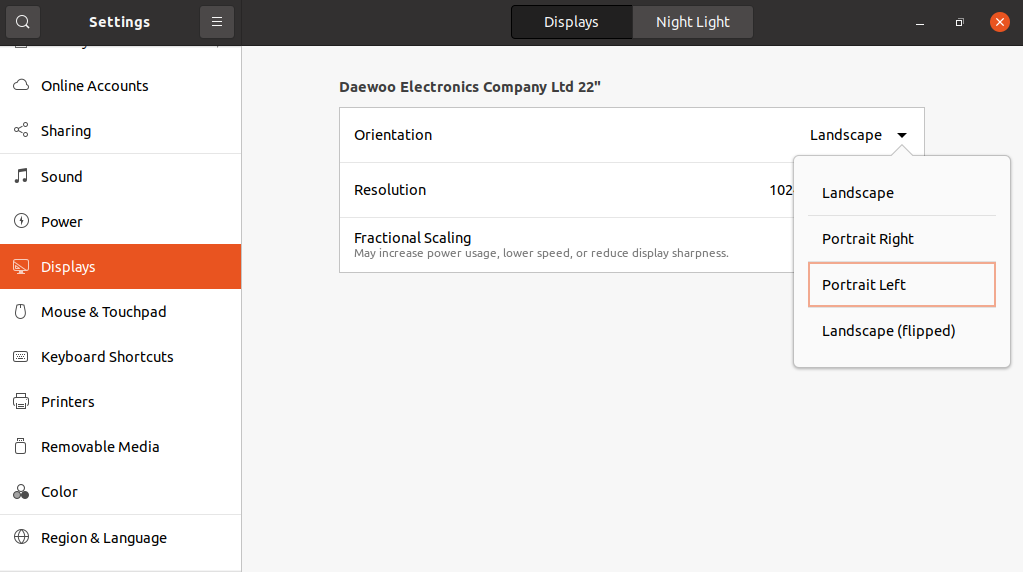Click the Sound music note icon

pos(21,176)
